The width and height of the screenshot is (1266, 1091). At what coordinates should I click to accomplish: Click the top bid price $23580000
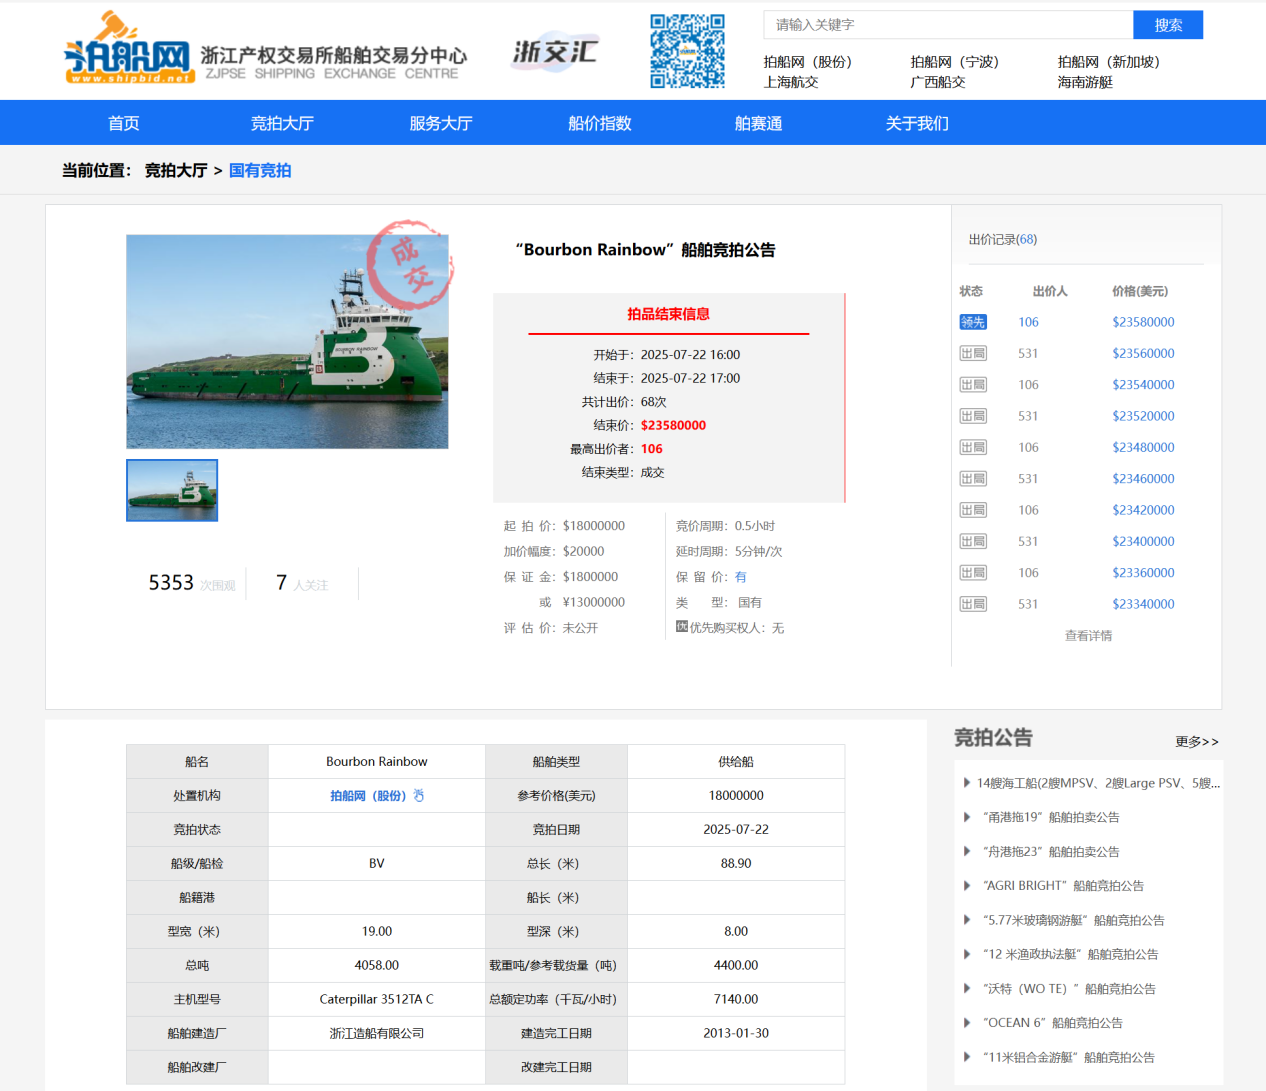1143,322
